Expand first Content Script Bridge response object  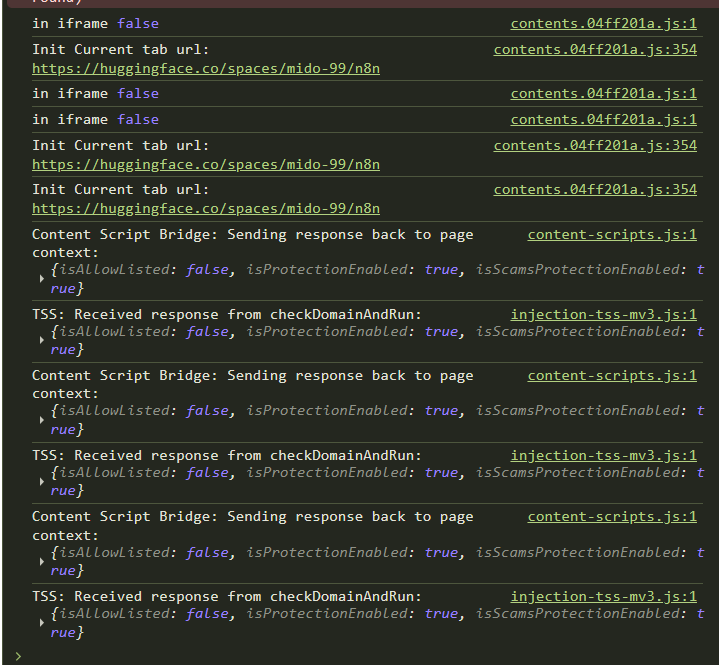point(41,279)
